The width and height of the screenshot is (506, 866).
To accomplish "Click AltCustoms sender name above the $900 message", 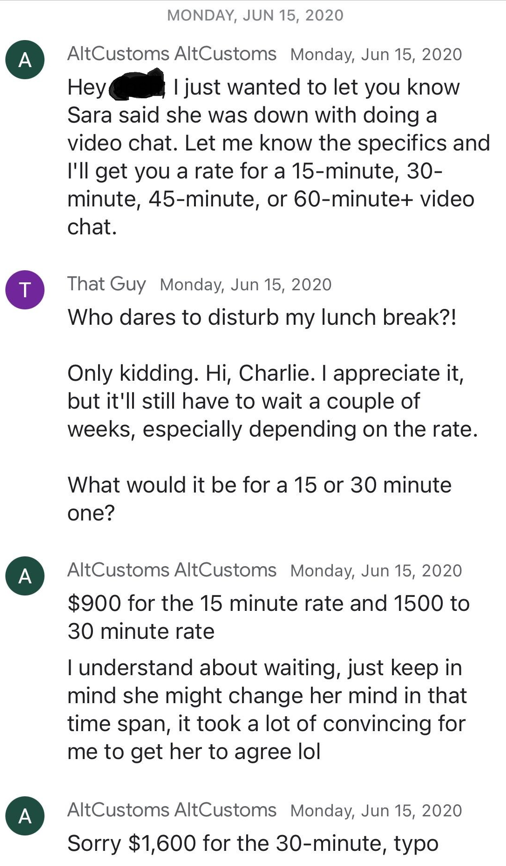I will click(x=172, y=570).
